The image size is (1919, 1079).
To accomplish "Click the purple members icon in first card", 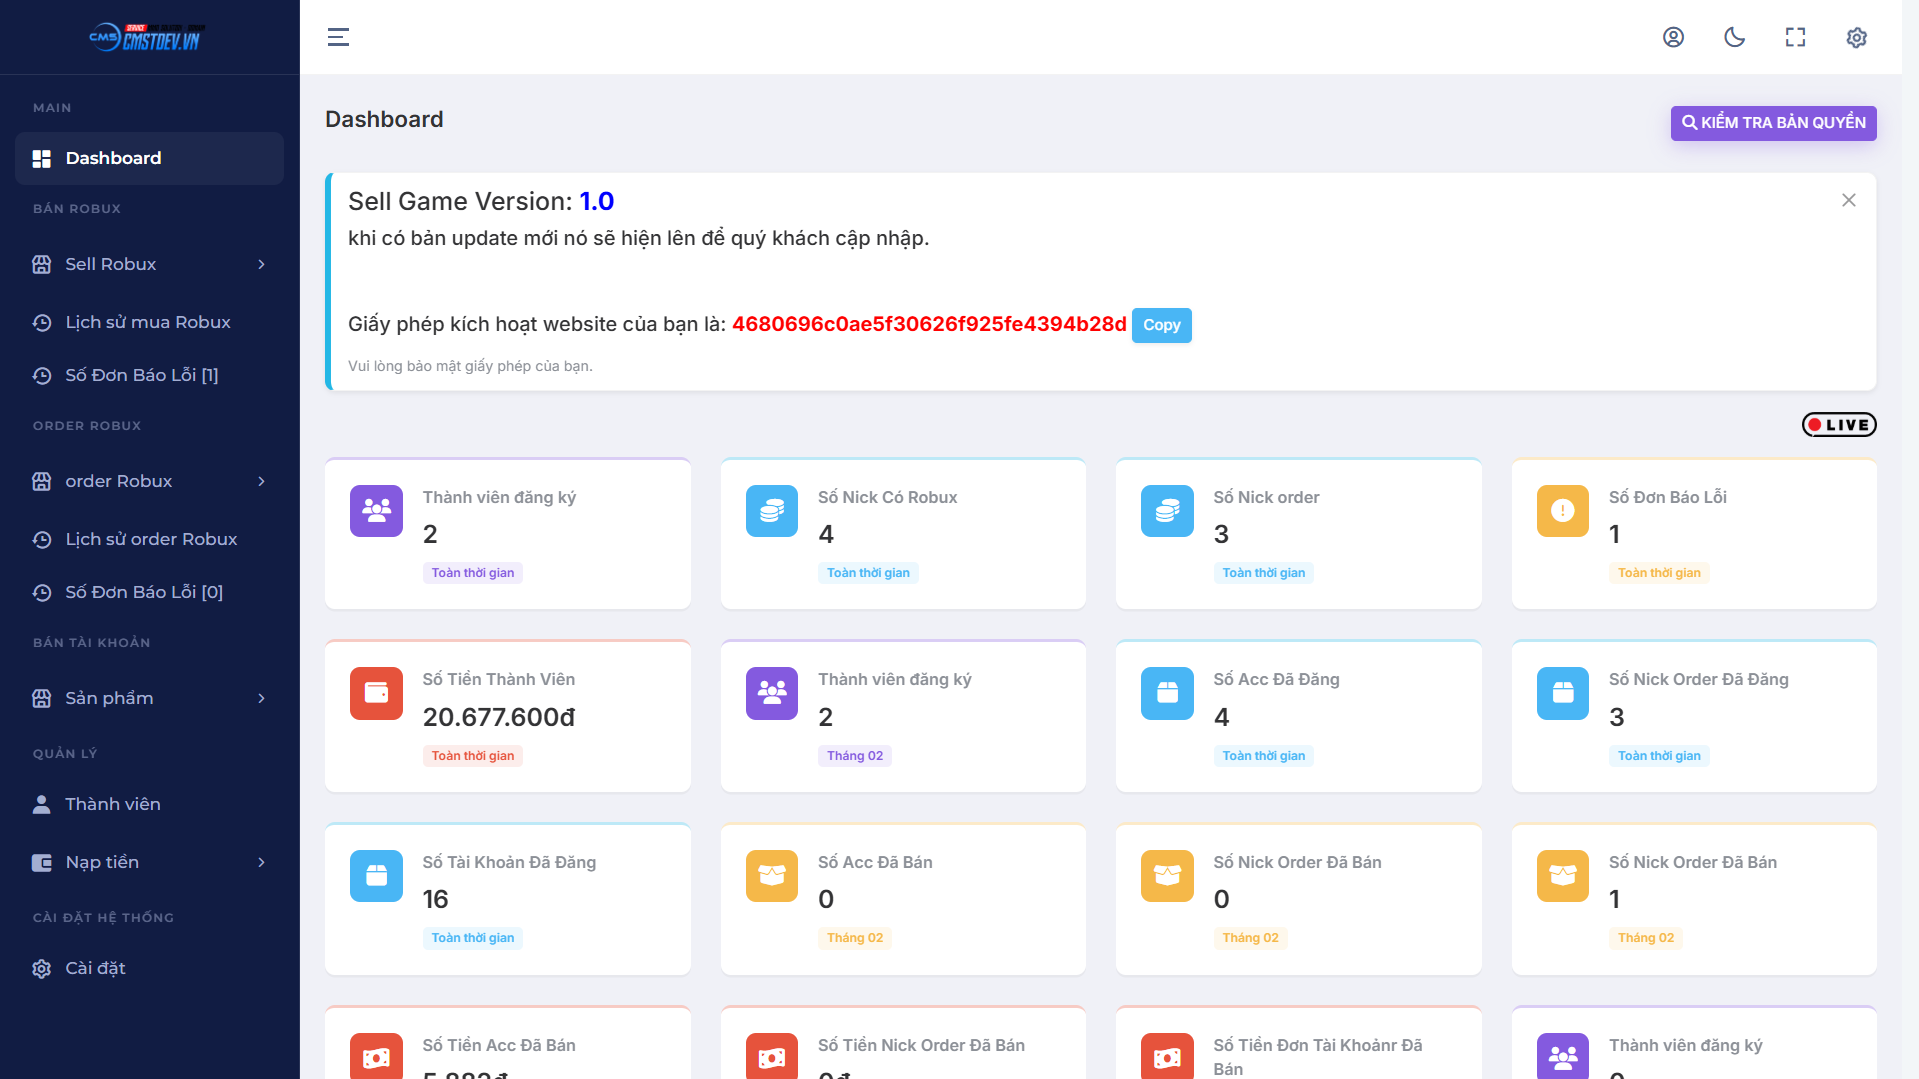I will 376,511.
